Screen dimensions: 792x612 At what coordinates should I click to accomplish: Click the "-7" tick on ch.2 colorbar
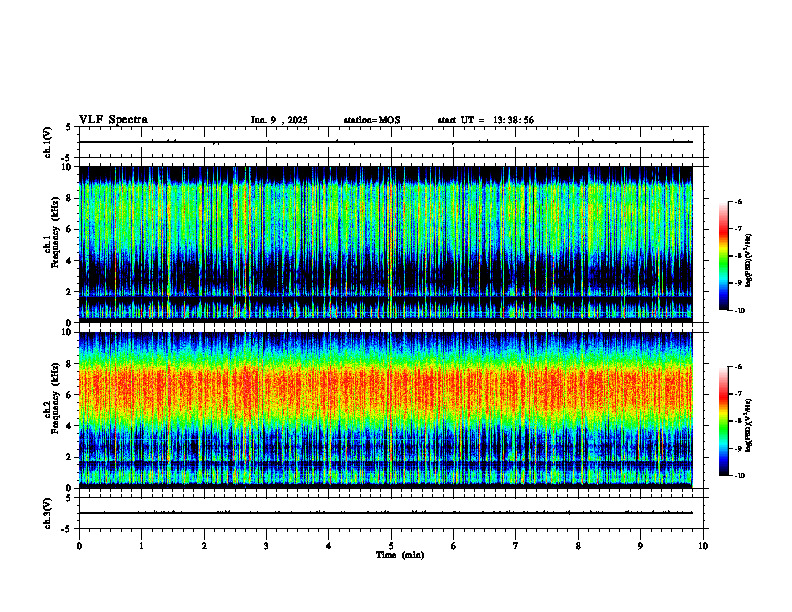pyautogui.click(x=738, y=394)
